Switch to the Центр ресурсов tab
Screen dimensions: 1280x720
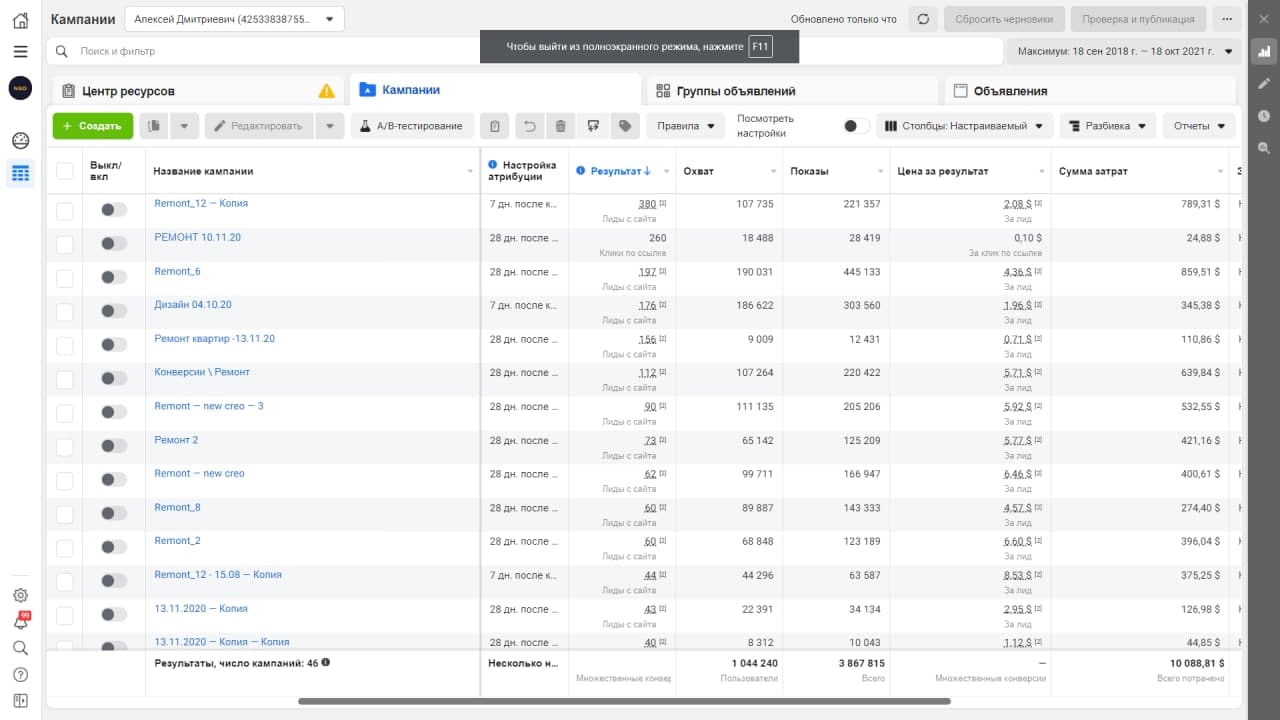click(198, 91)
